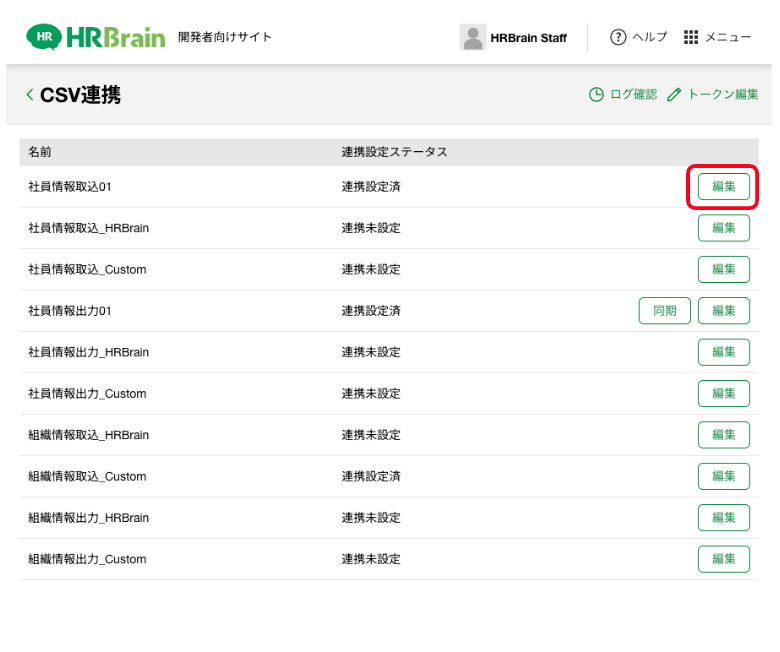
Task: Edit the 組織情報取込_Custom row
Action: click(x=723, y=476)
